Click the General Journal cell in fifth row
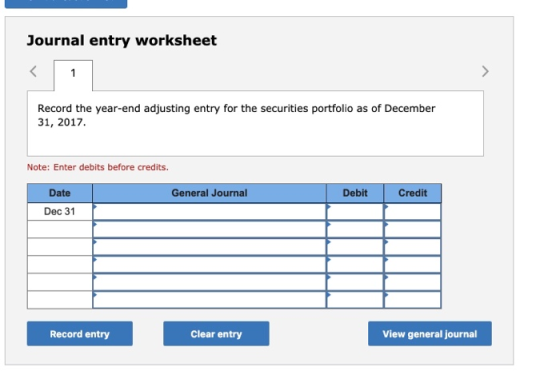560x375 pixels. tap(209, 282)
